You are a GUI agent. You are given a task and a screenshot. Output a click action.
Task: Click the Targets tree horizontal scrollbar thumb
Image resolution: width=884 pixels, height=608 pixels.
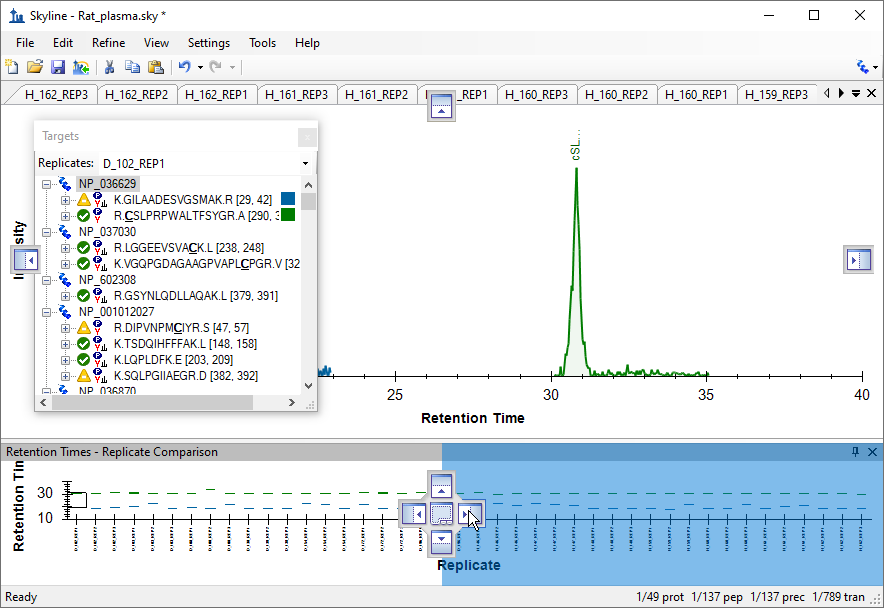coord(152,402)
